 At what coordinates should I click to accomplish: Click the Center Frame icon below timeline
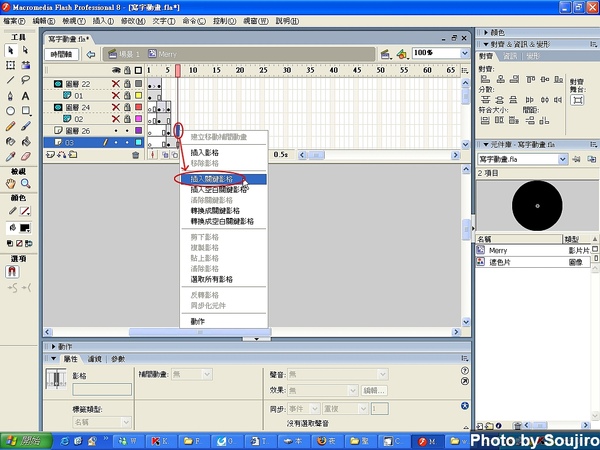[x=153, y=155]
